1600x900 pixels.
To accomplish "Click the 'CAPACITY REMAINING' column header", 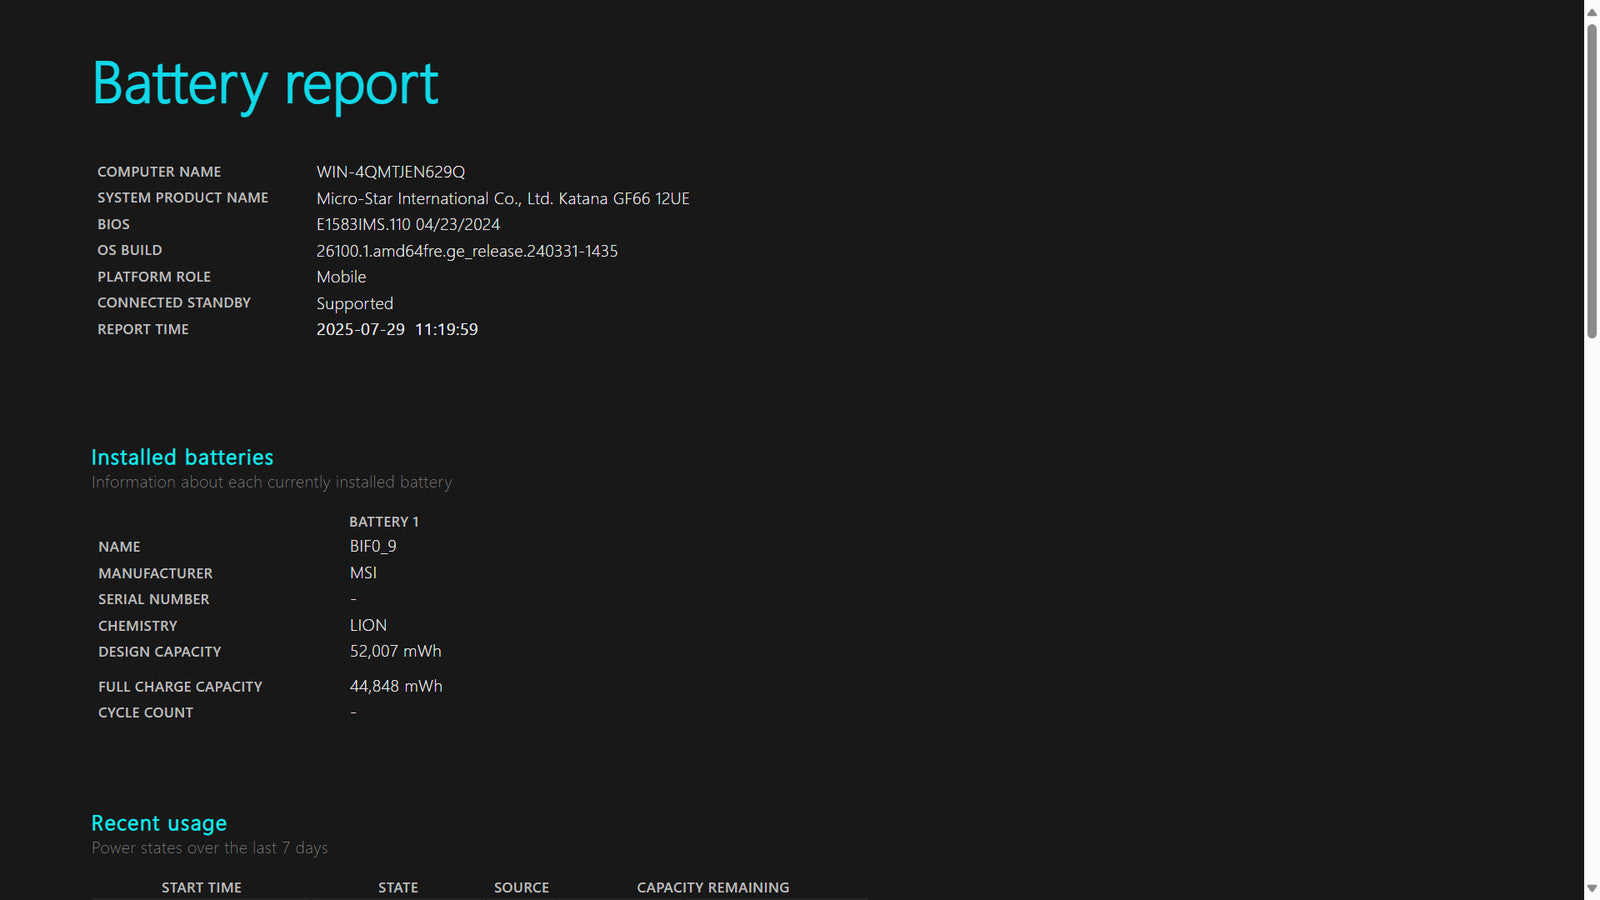I will point(713,888).
